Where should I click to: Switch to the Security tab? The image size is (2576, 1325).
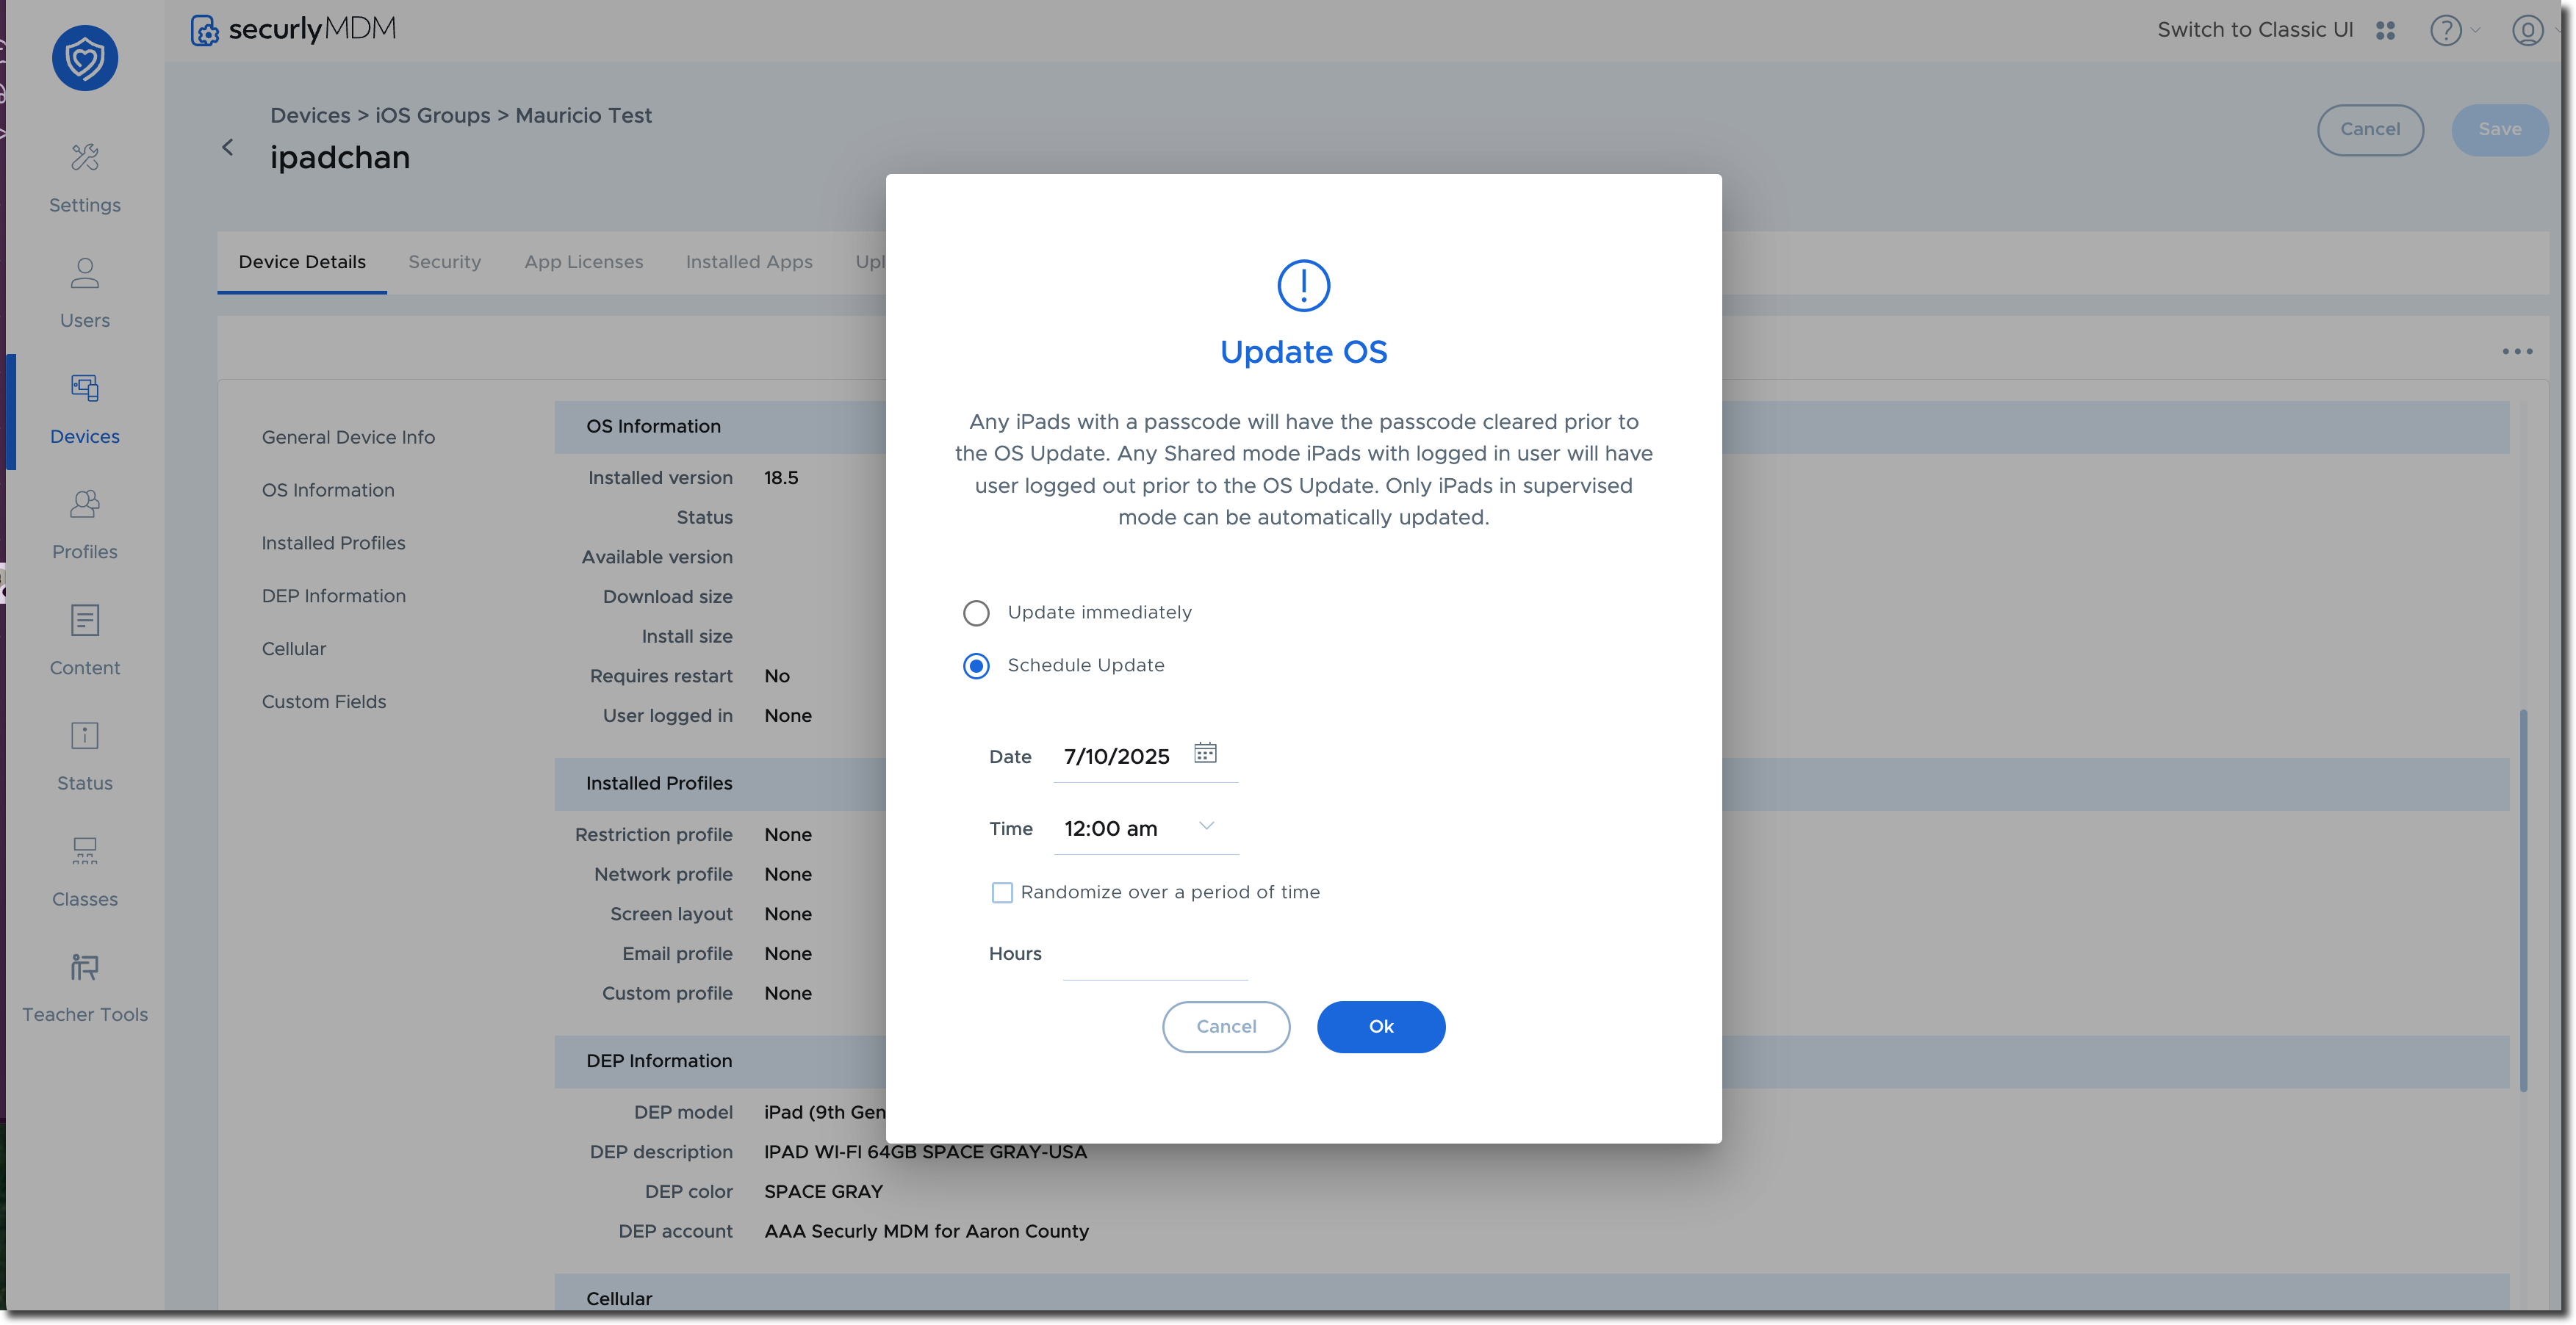pyautogui.click(x=445, y=262)
